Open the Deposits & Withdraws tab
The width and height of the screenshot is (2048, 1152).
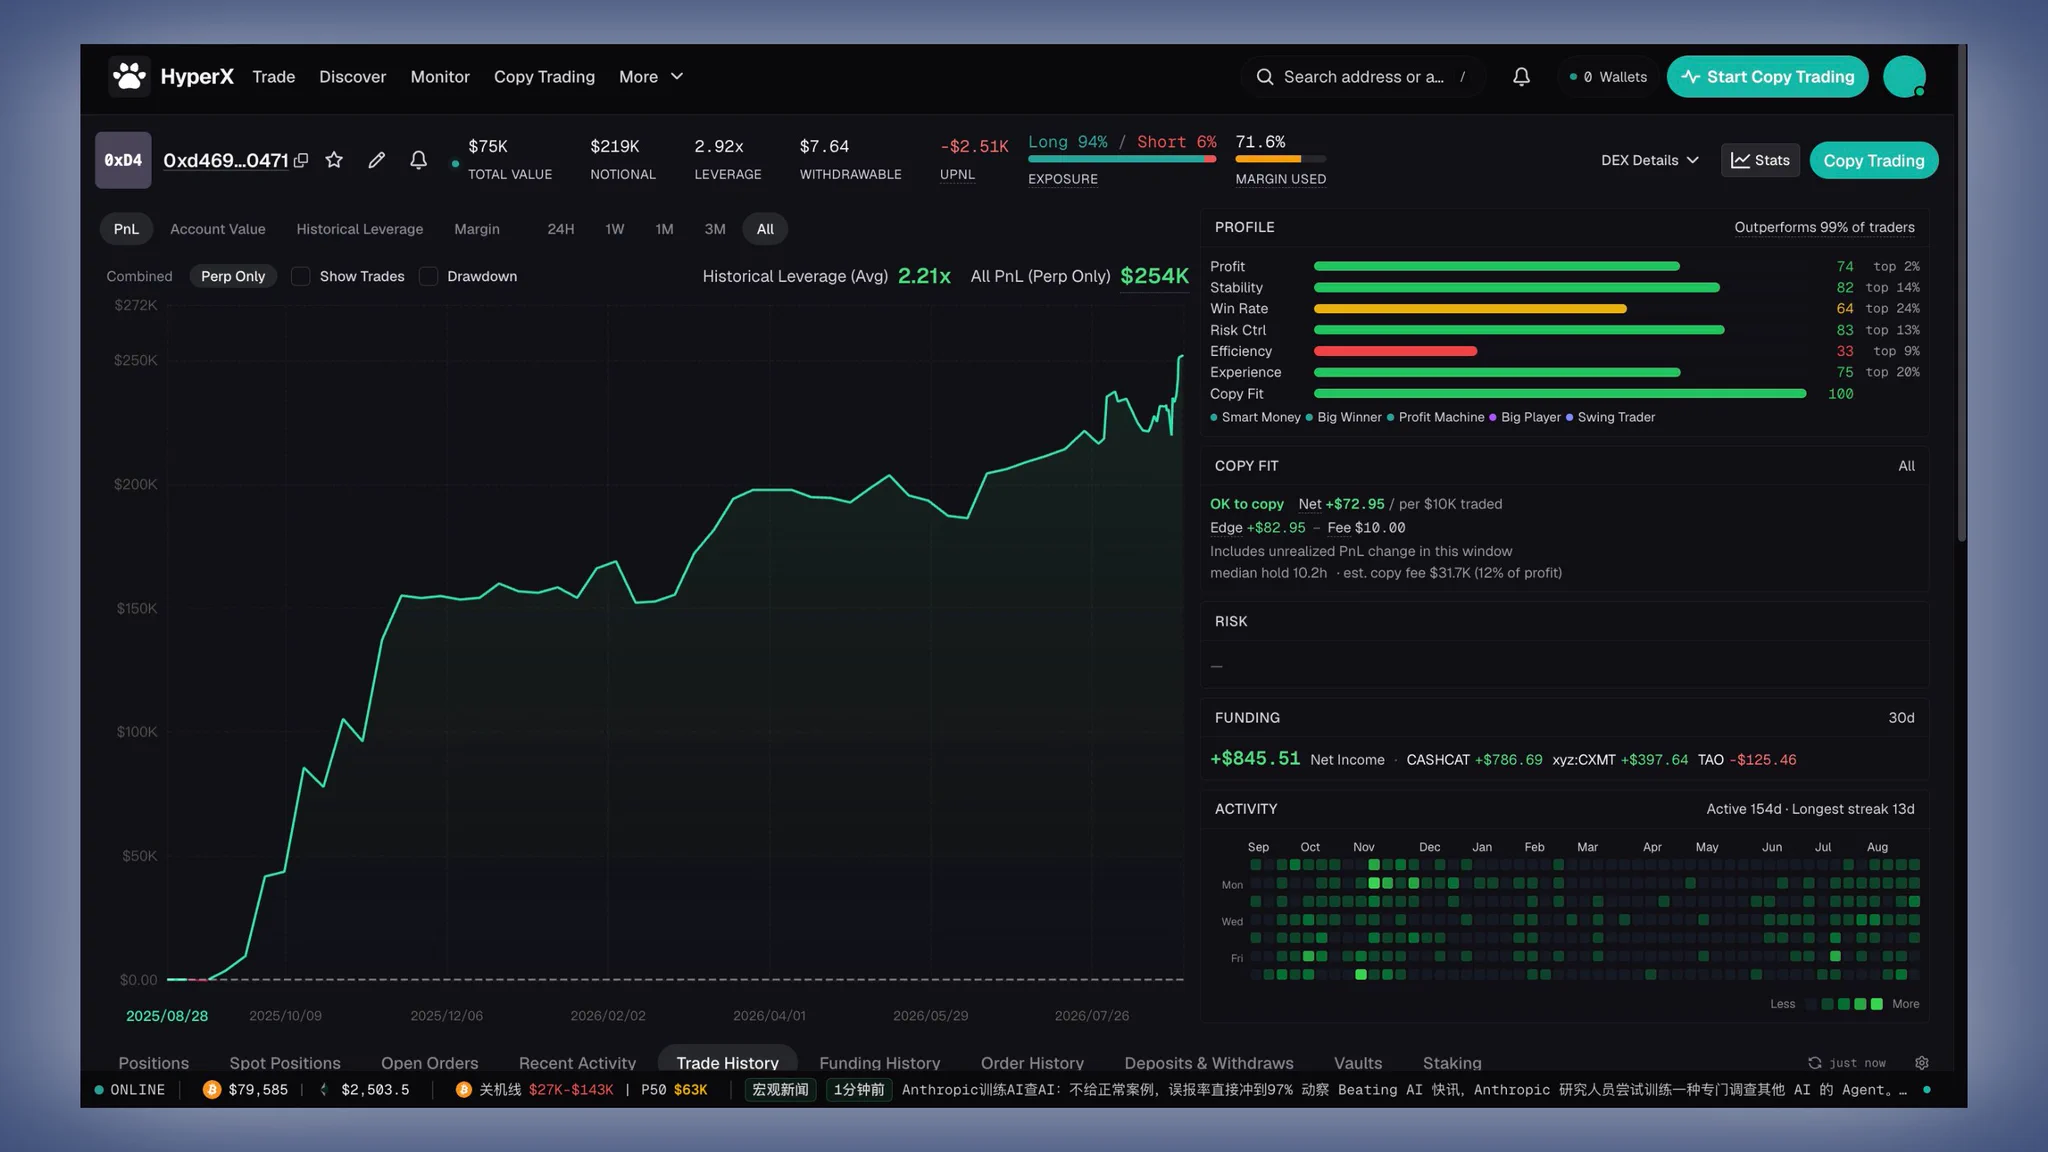pos(1208,1063)
